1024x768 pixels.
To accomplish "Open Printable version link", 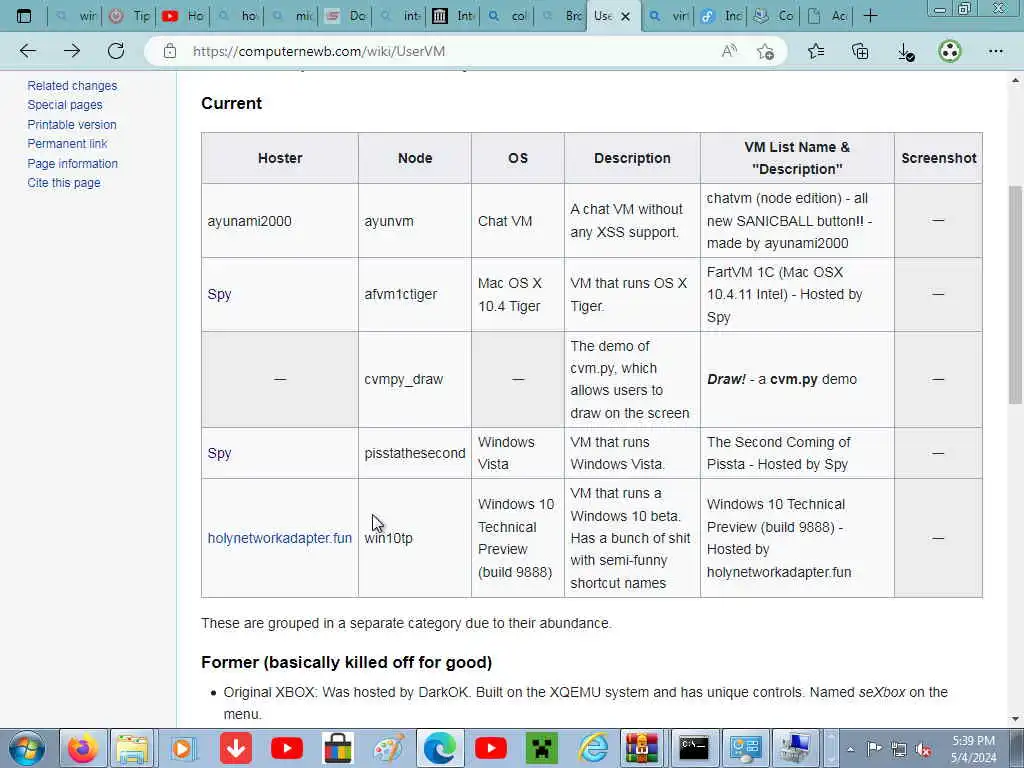I will (x=72, y=124).
